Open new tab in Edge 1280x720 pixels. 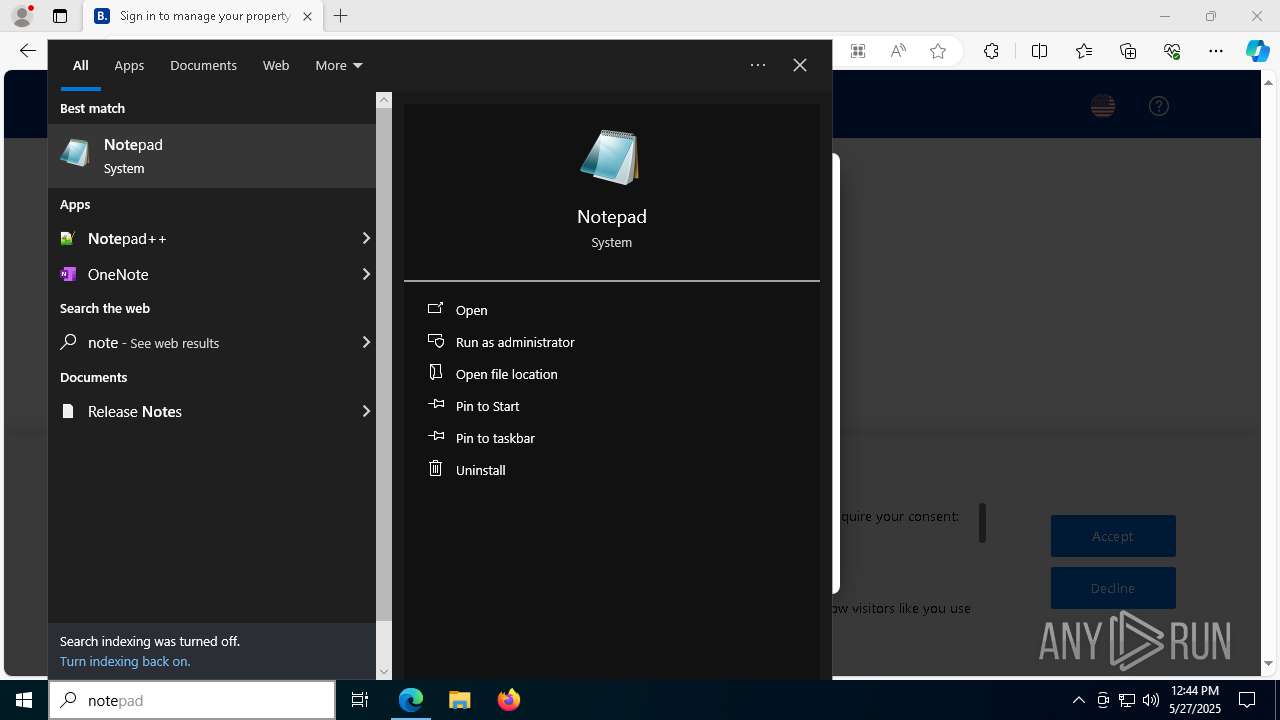tap(341, 16)
